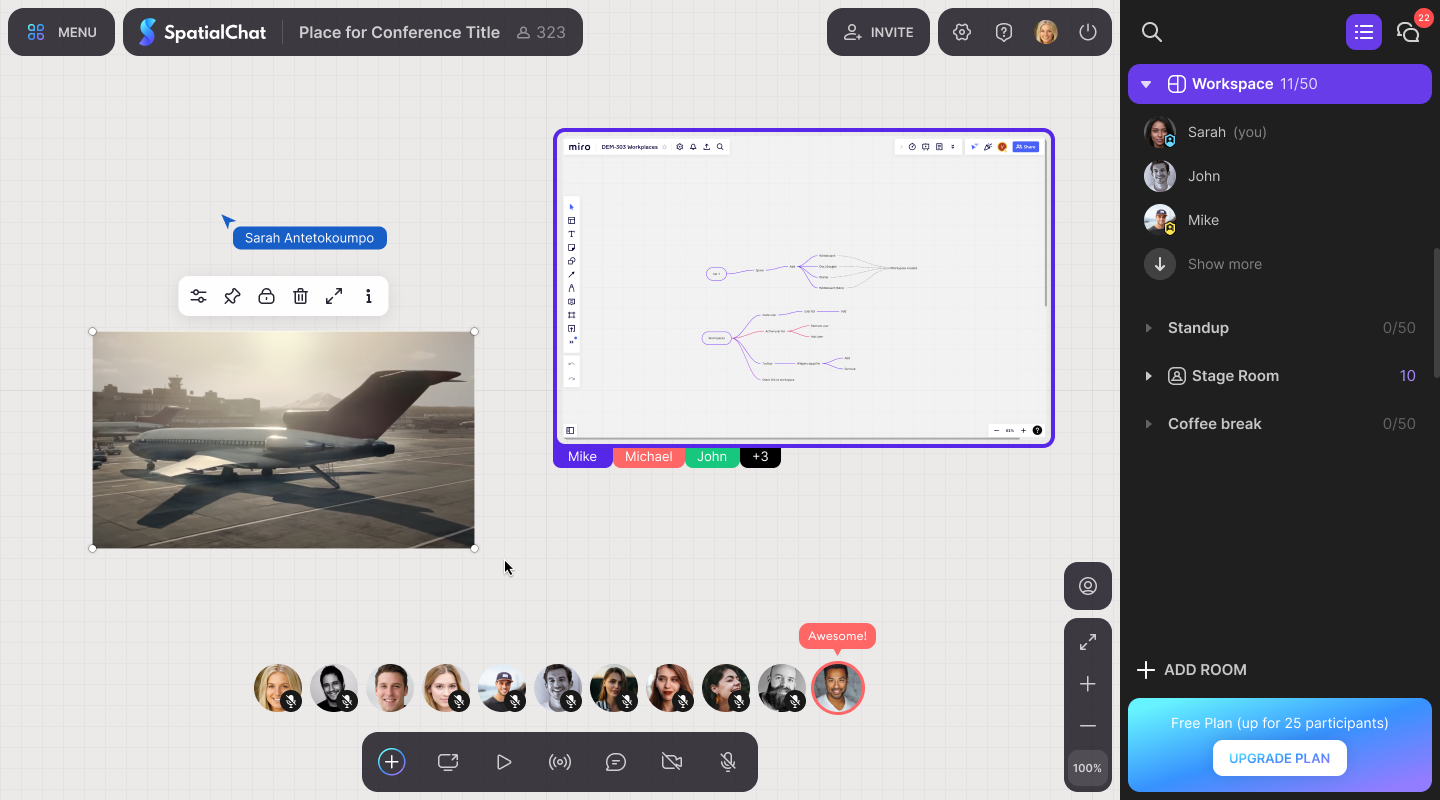The image size is (1440, 800).
Task: Click fit-to-screen expand icon in zoom controls
Action: pyautogui.click(x=1088, y=642)
